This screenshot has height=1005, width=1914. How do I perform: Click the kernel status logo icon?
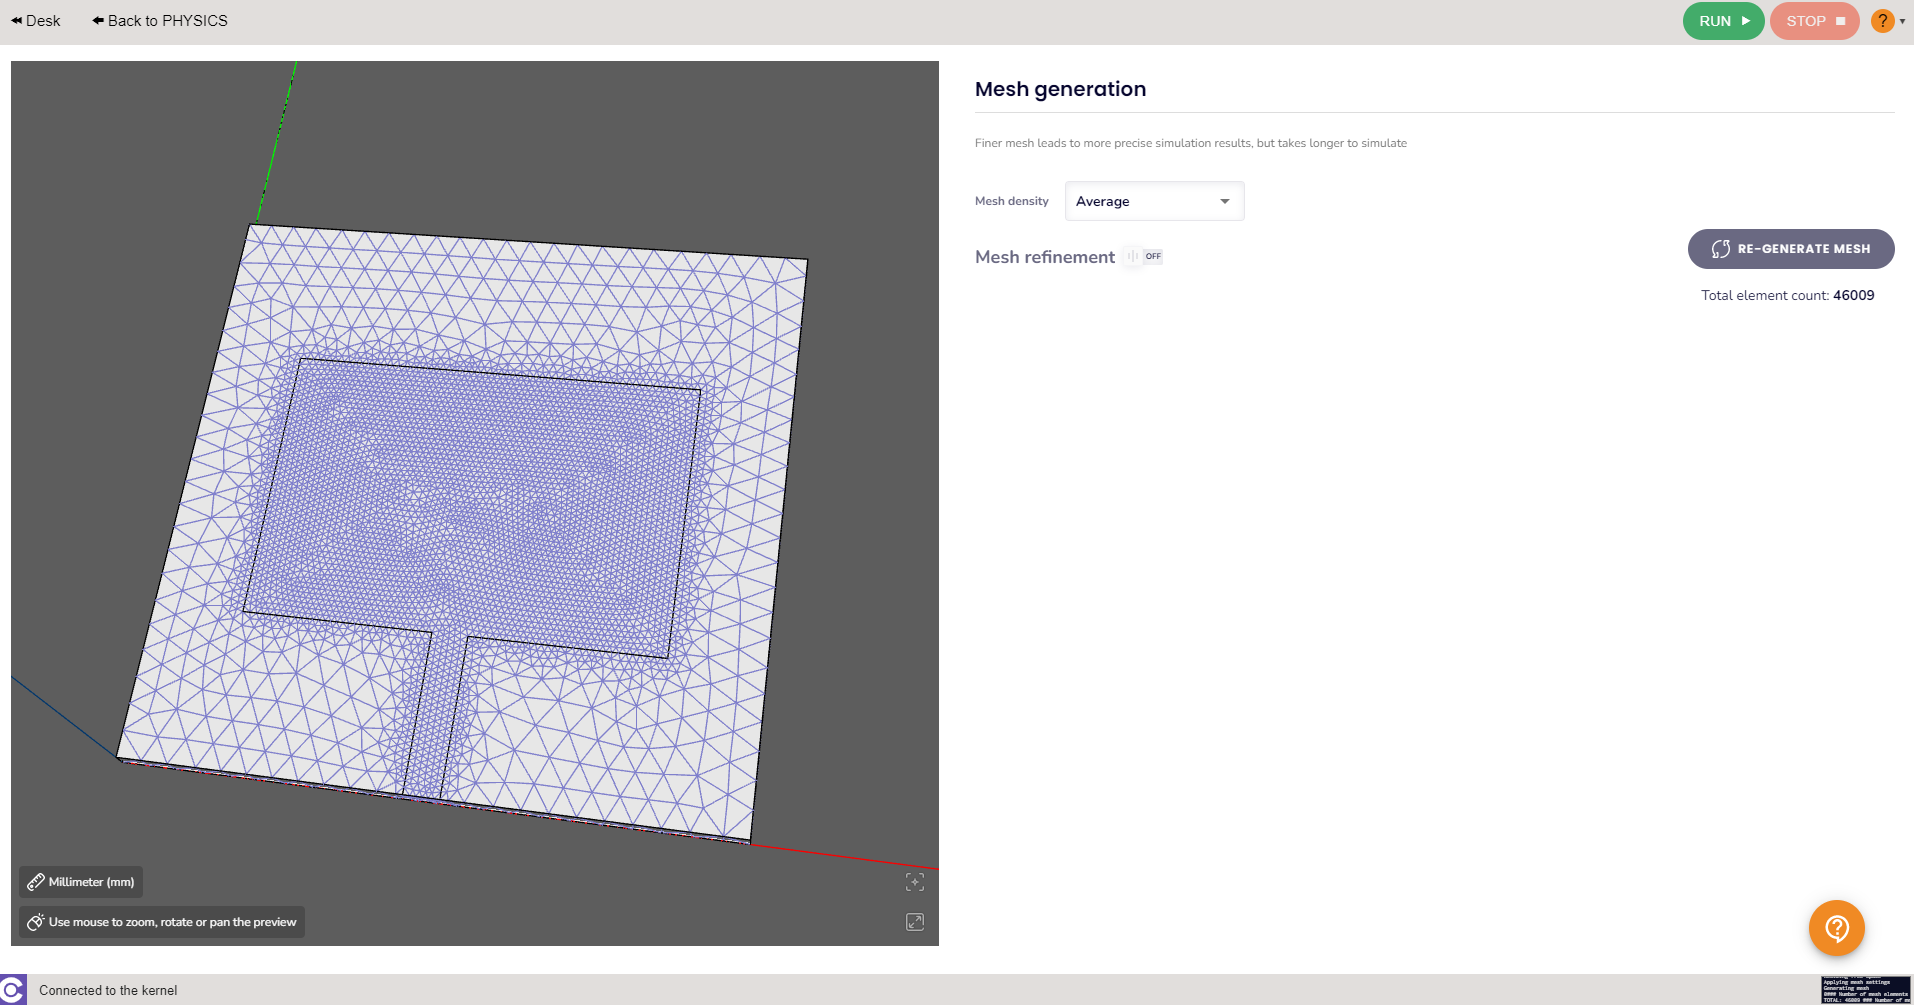click(x=13, y=990)
